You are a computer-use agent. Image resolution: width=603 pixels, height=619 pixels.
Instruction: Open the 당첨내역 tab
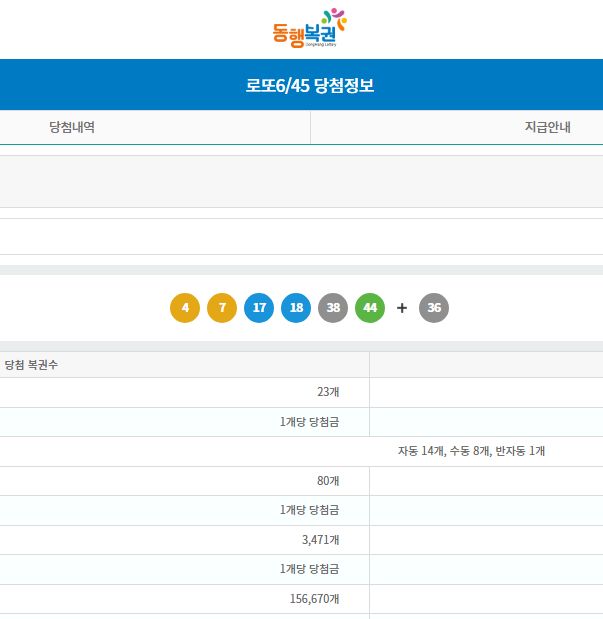(x=72, y=127)
